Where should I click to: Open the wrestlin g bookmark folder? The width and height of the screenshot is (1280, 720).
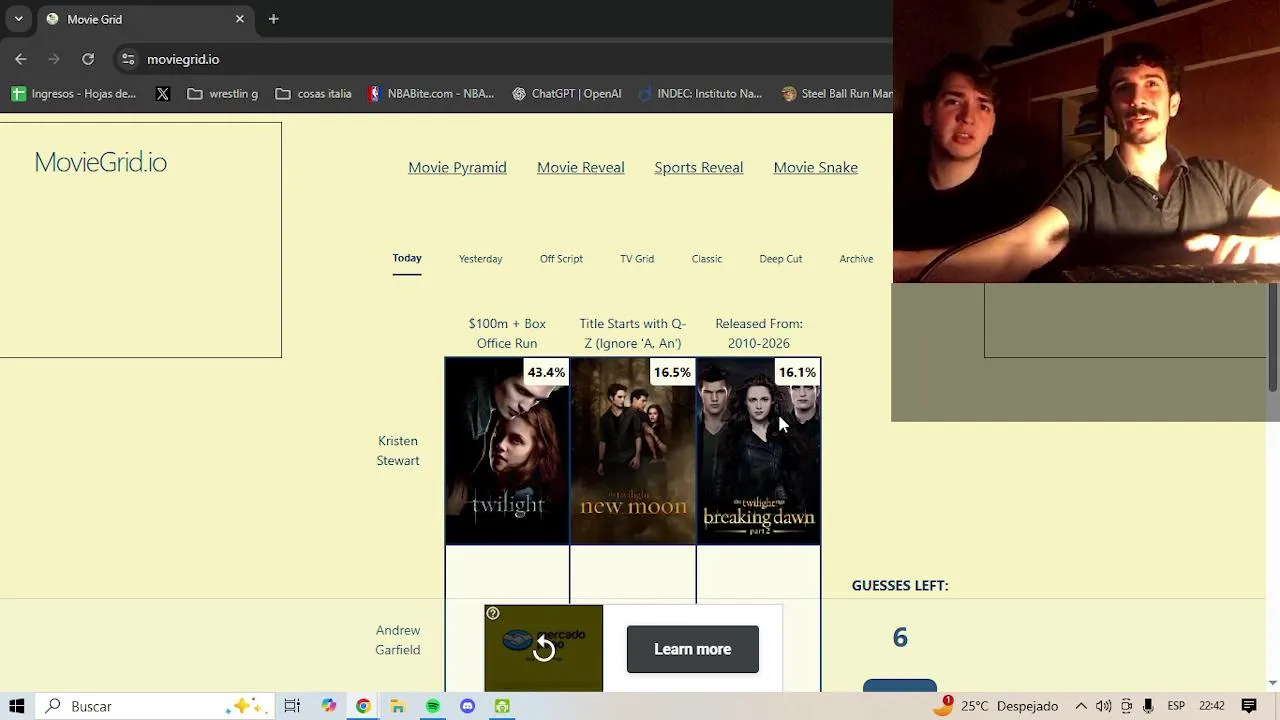click(x=222, y=94)
